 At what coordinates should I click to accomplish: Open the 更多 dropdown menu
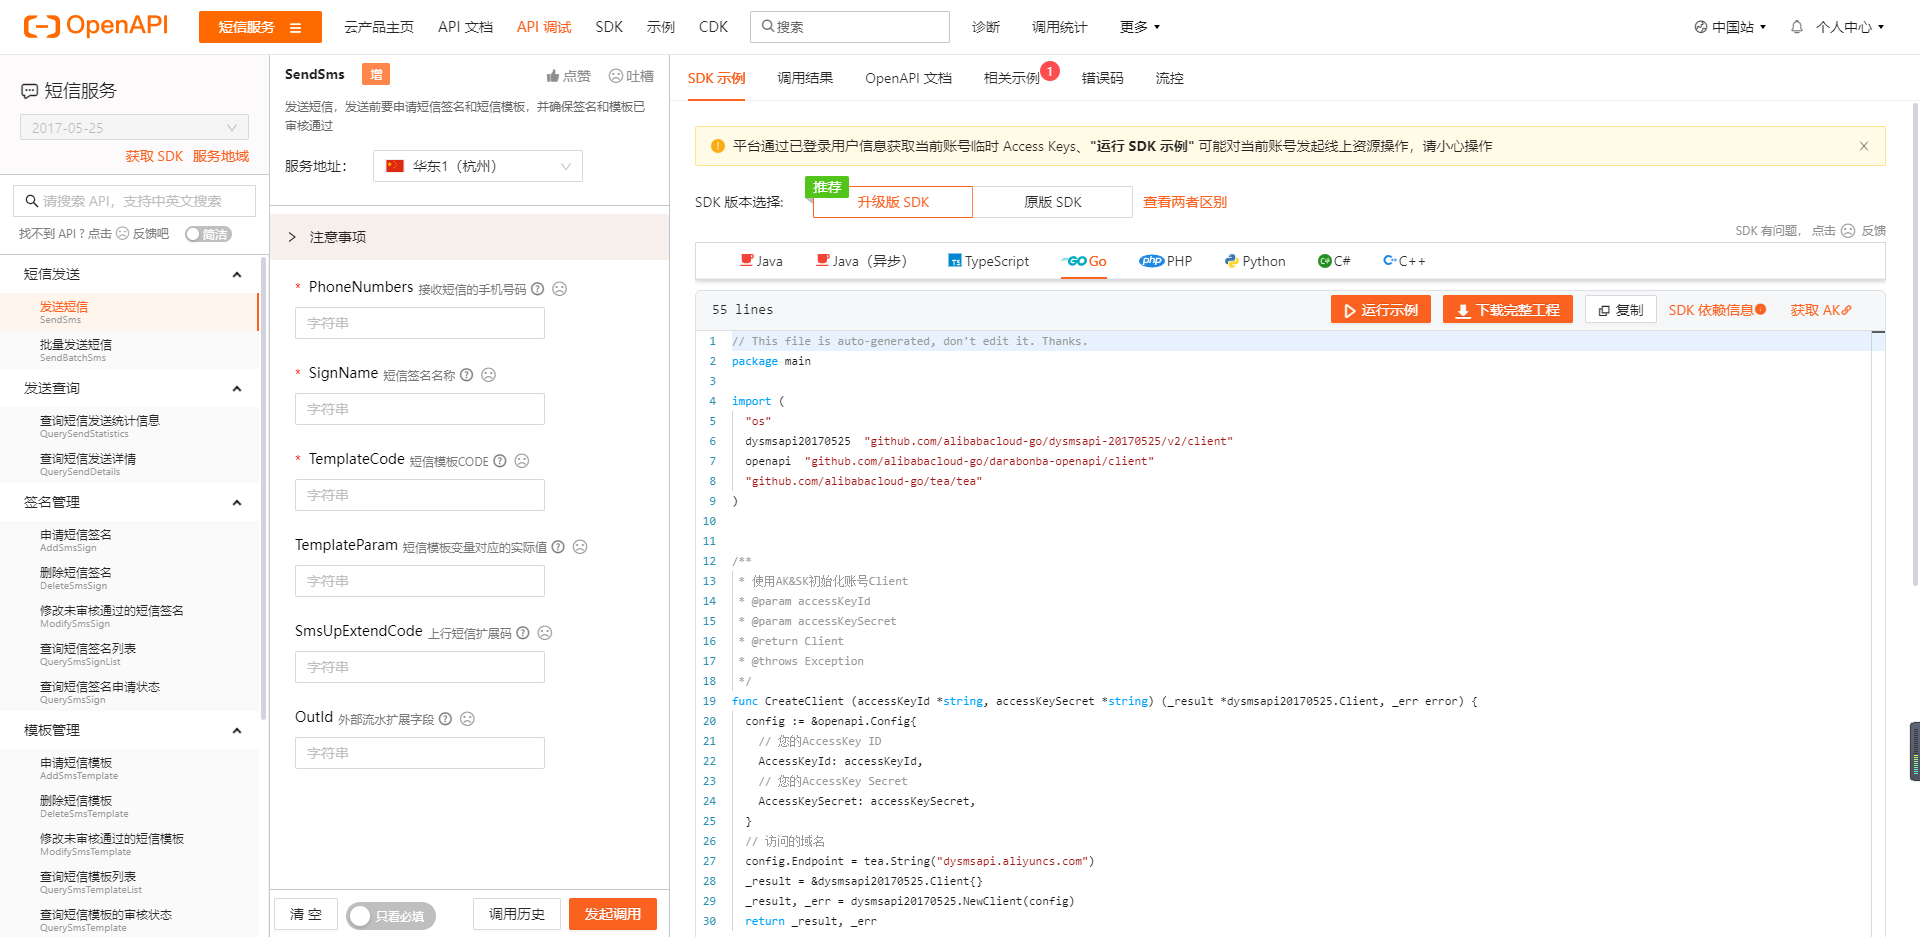1140,27
